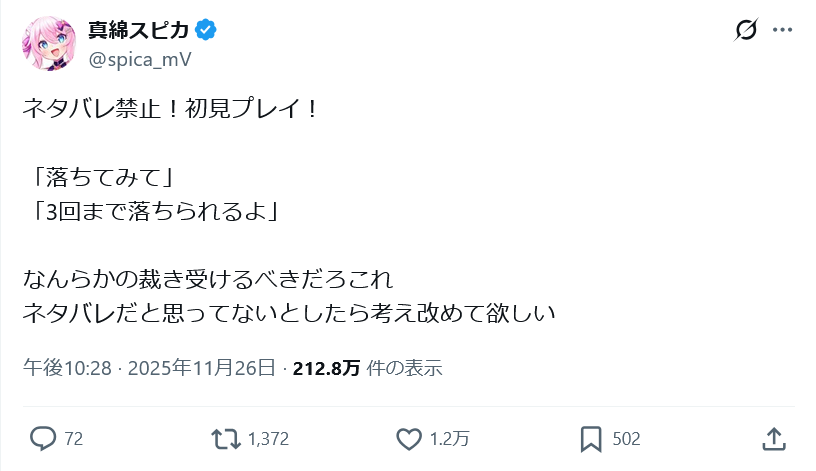This screenshot has height=471, width=816.
Task: Click the bookmark count 502
Action: [x=626, y=438]
